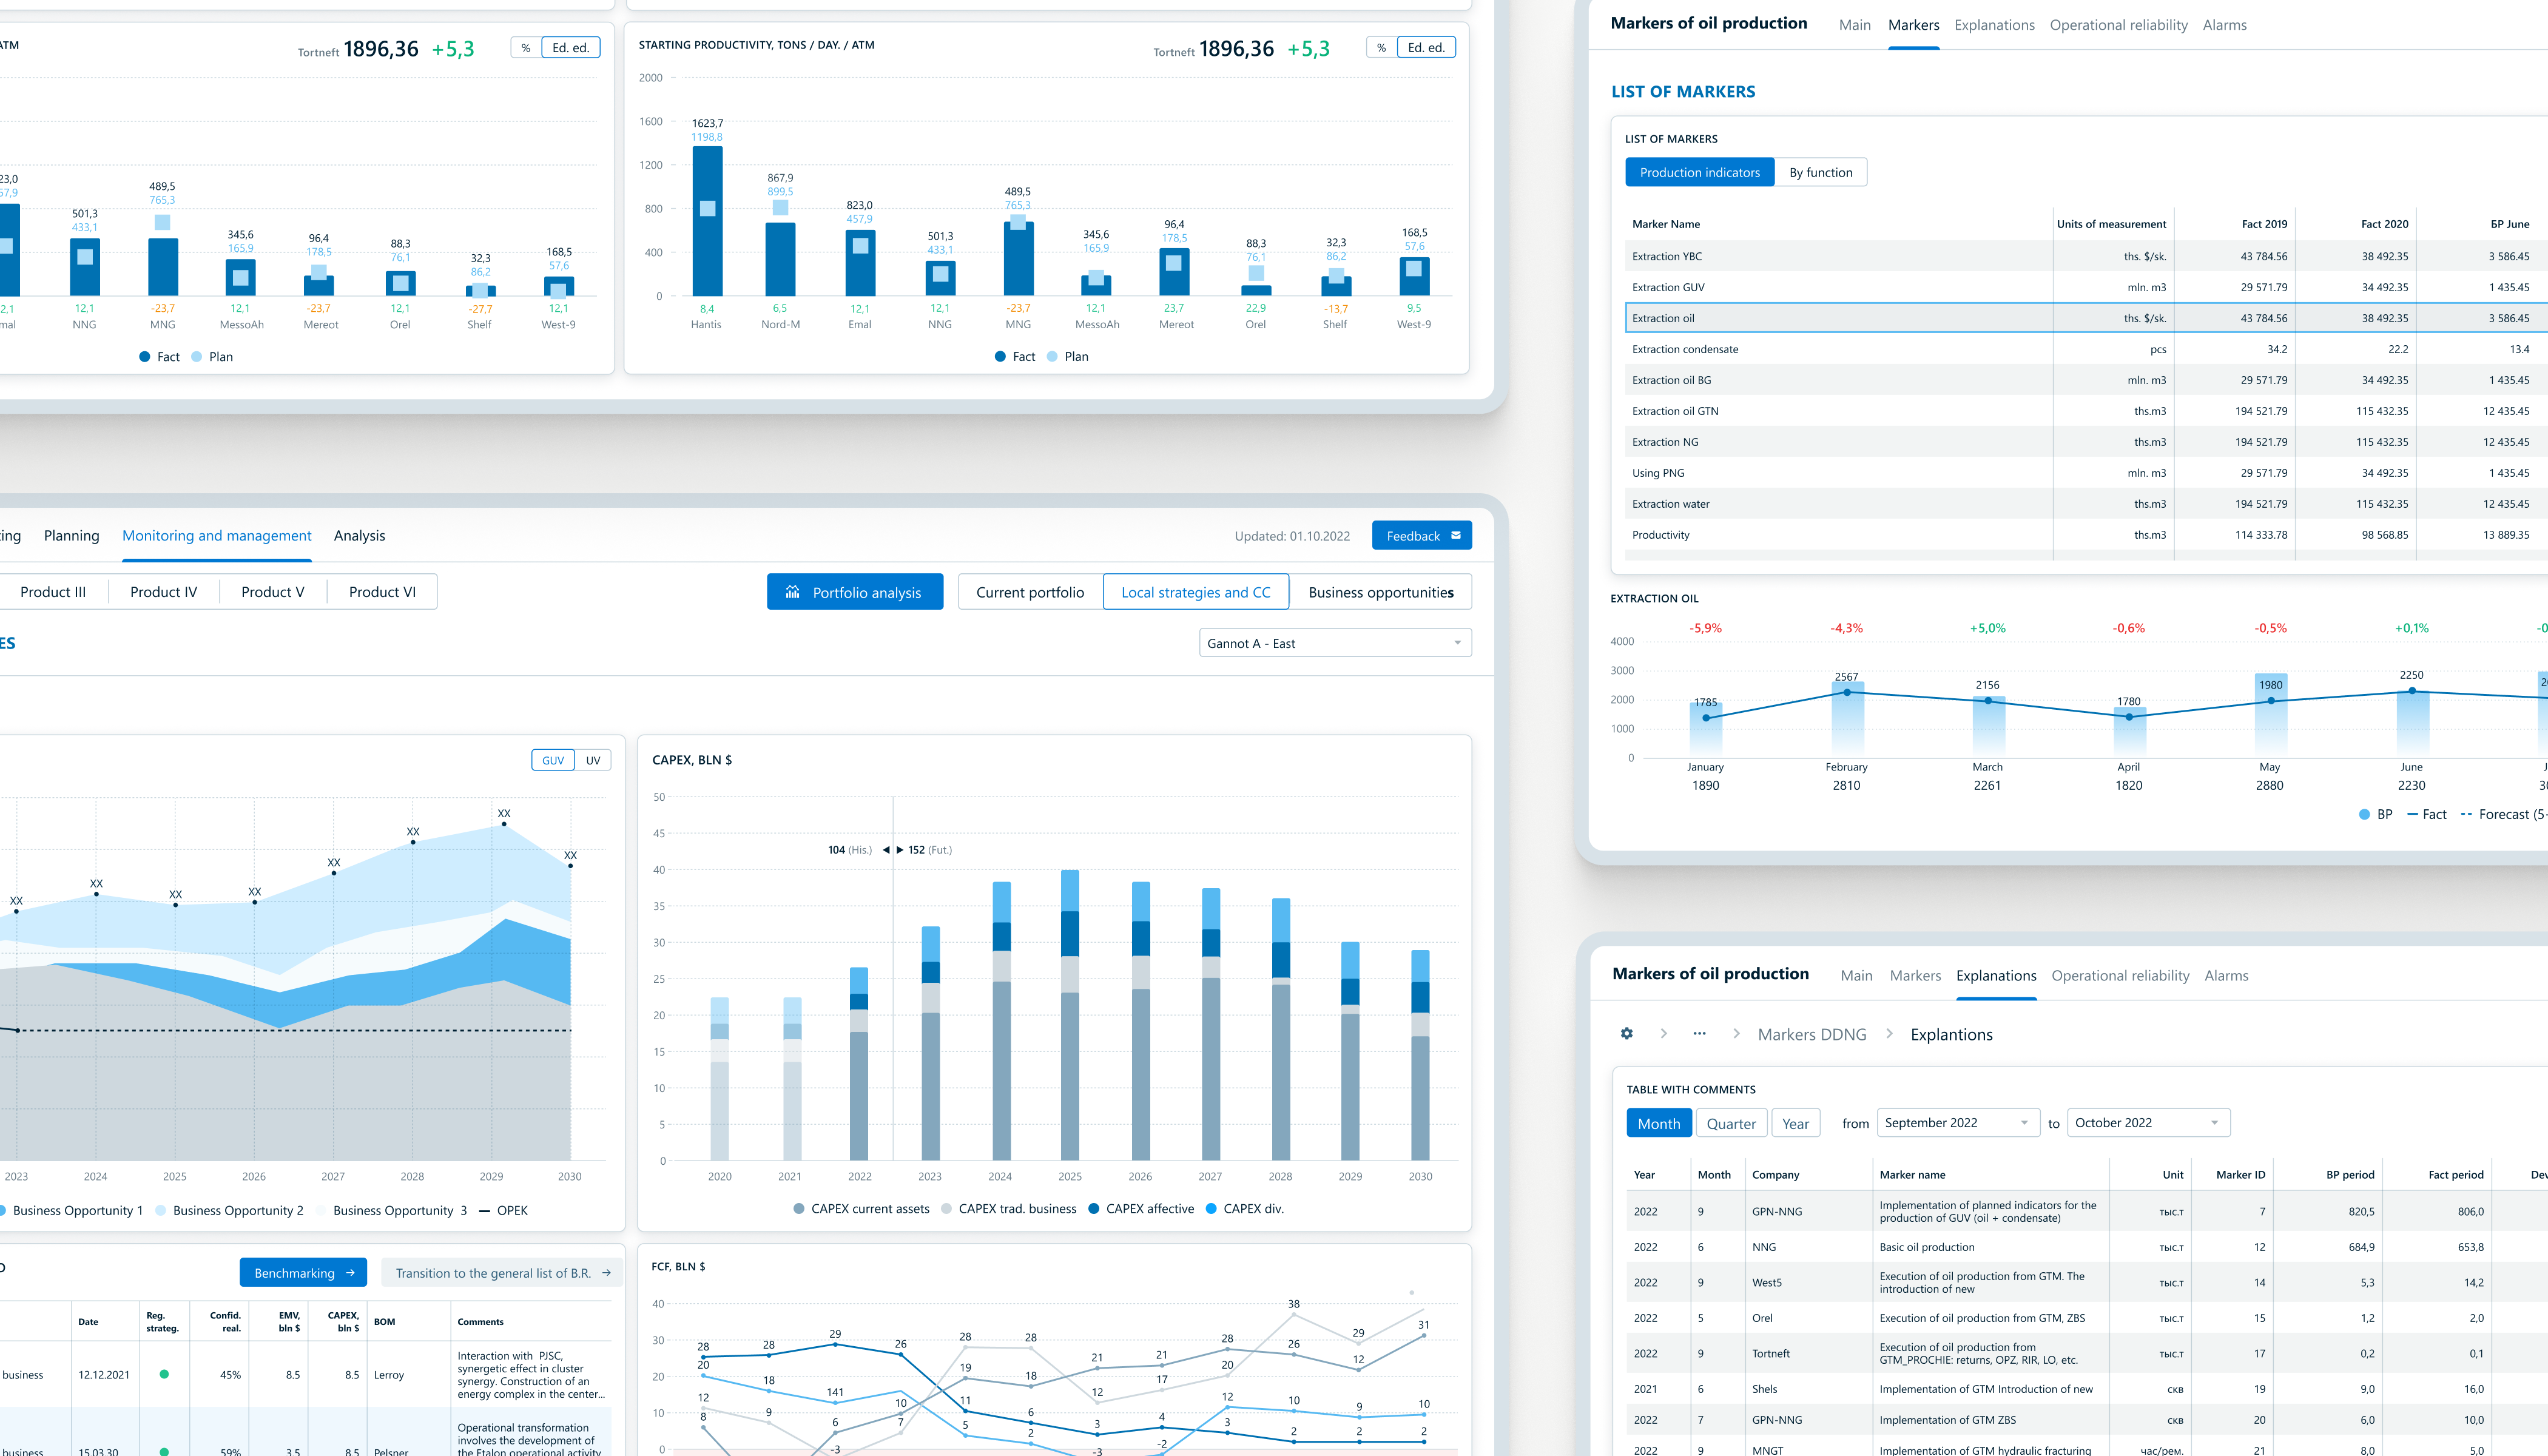
Task: Open the September 2022 from-date dropdown
Action: click(x=1958, y=1122)
